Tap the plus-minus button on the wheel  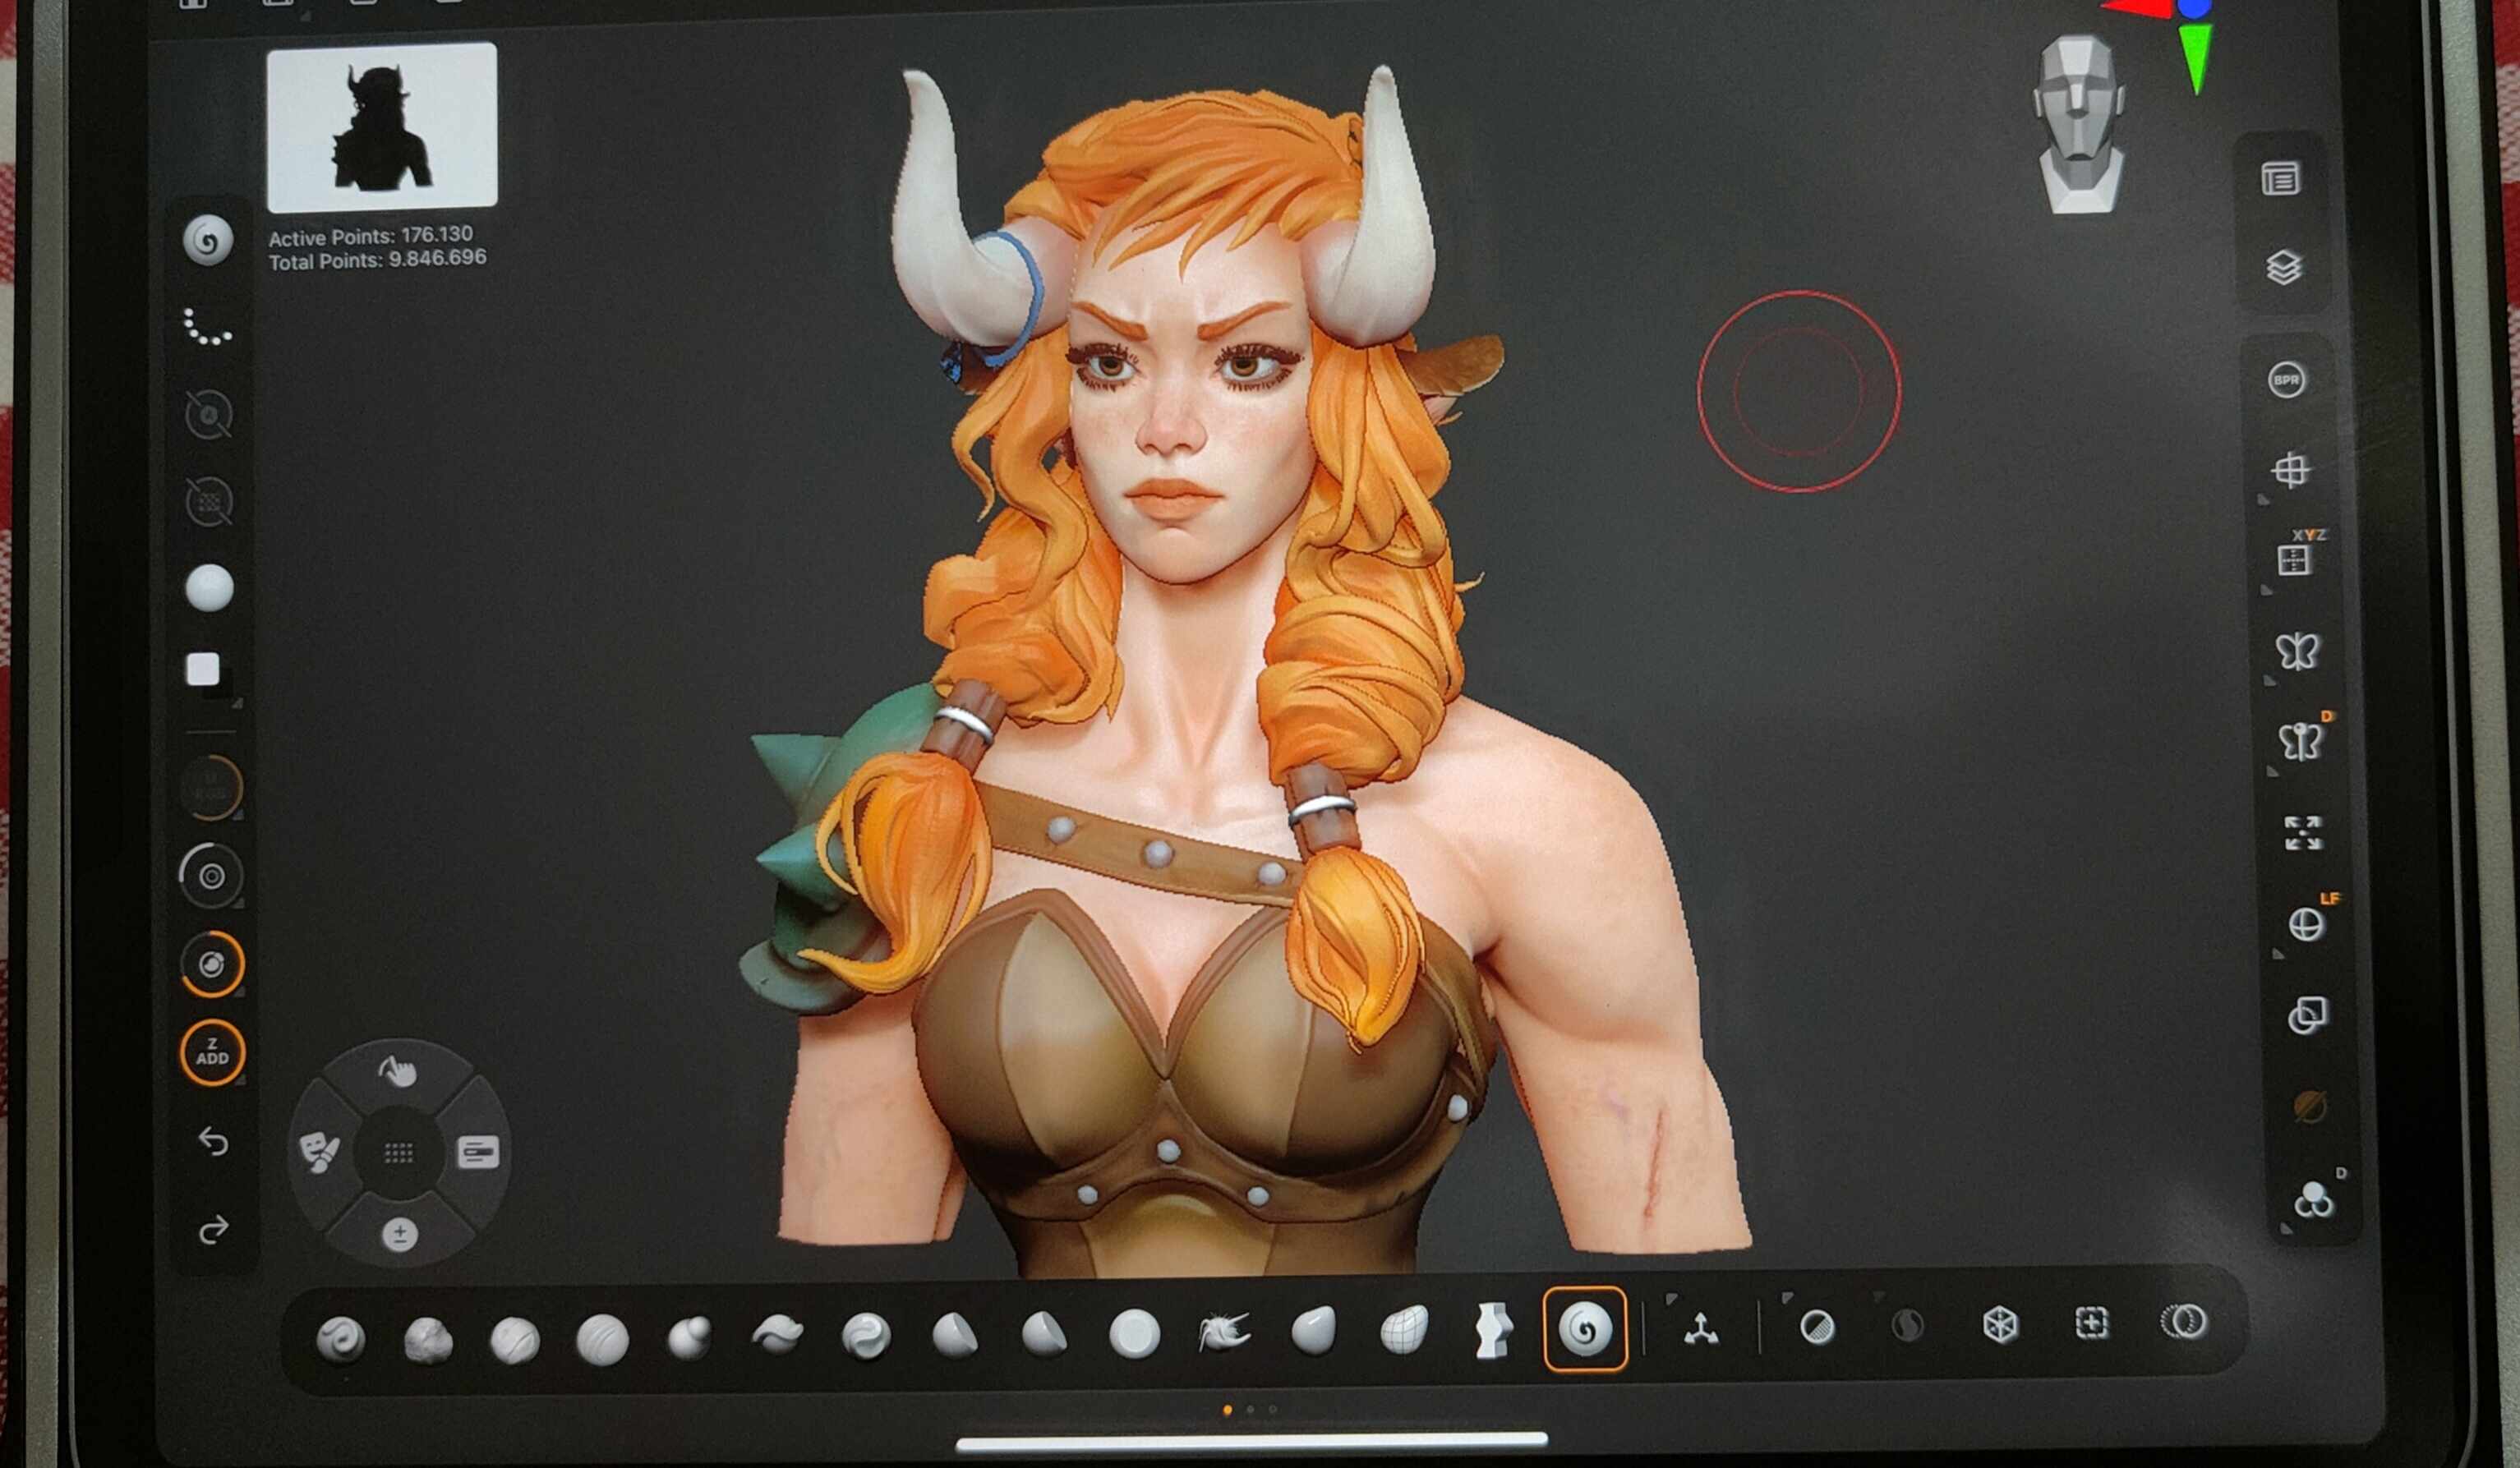point(399,1235)
